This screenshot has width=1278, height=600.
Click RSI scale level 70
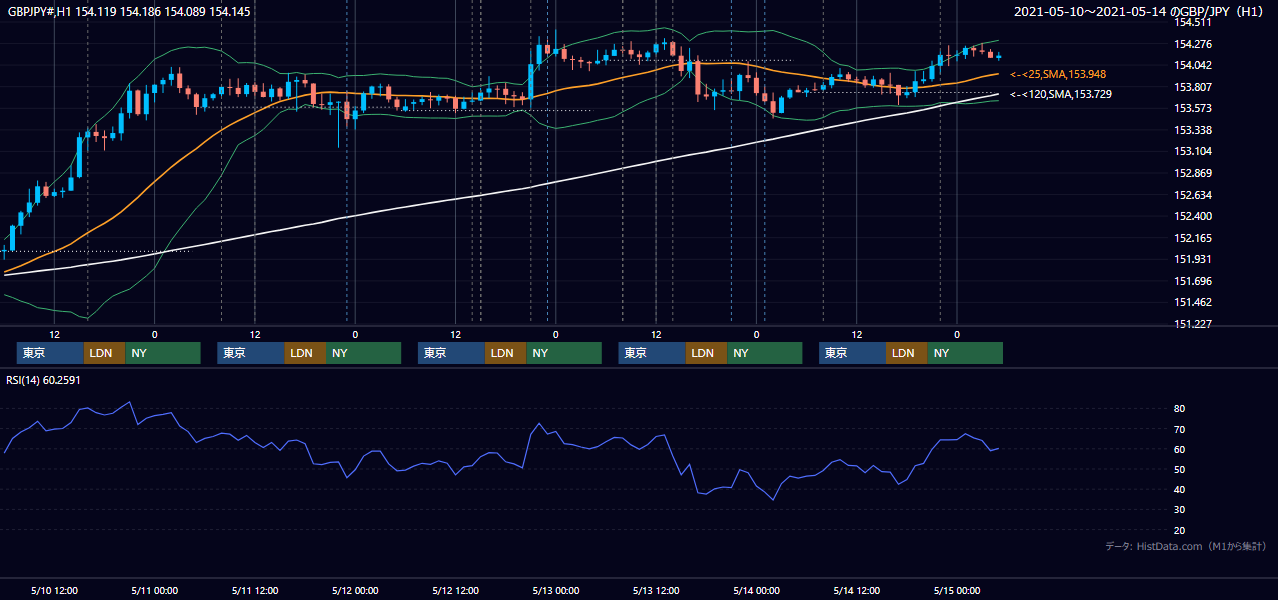[x=1179, y=429]
